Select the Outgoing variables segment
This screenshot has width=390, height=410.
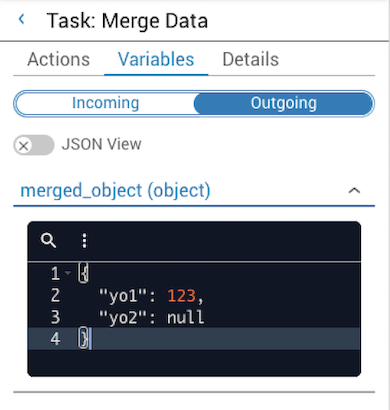[283, 103]
